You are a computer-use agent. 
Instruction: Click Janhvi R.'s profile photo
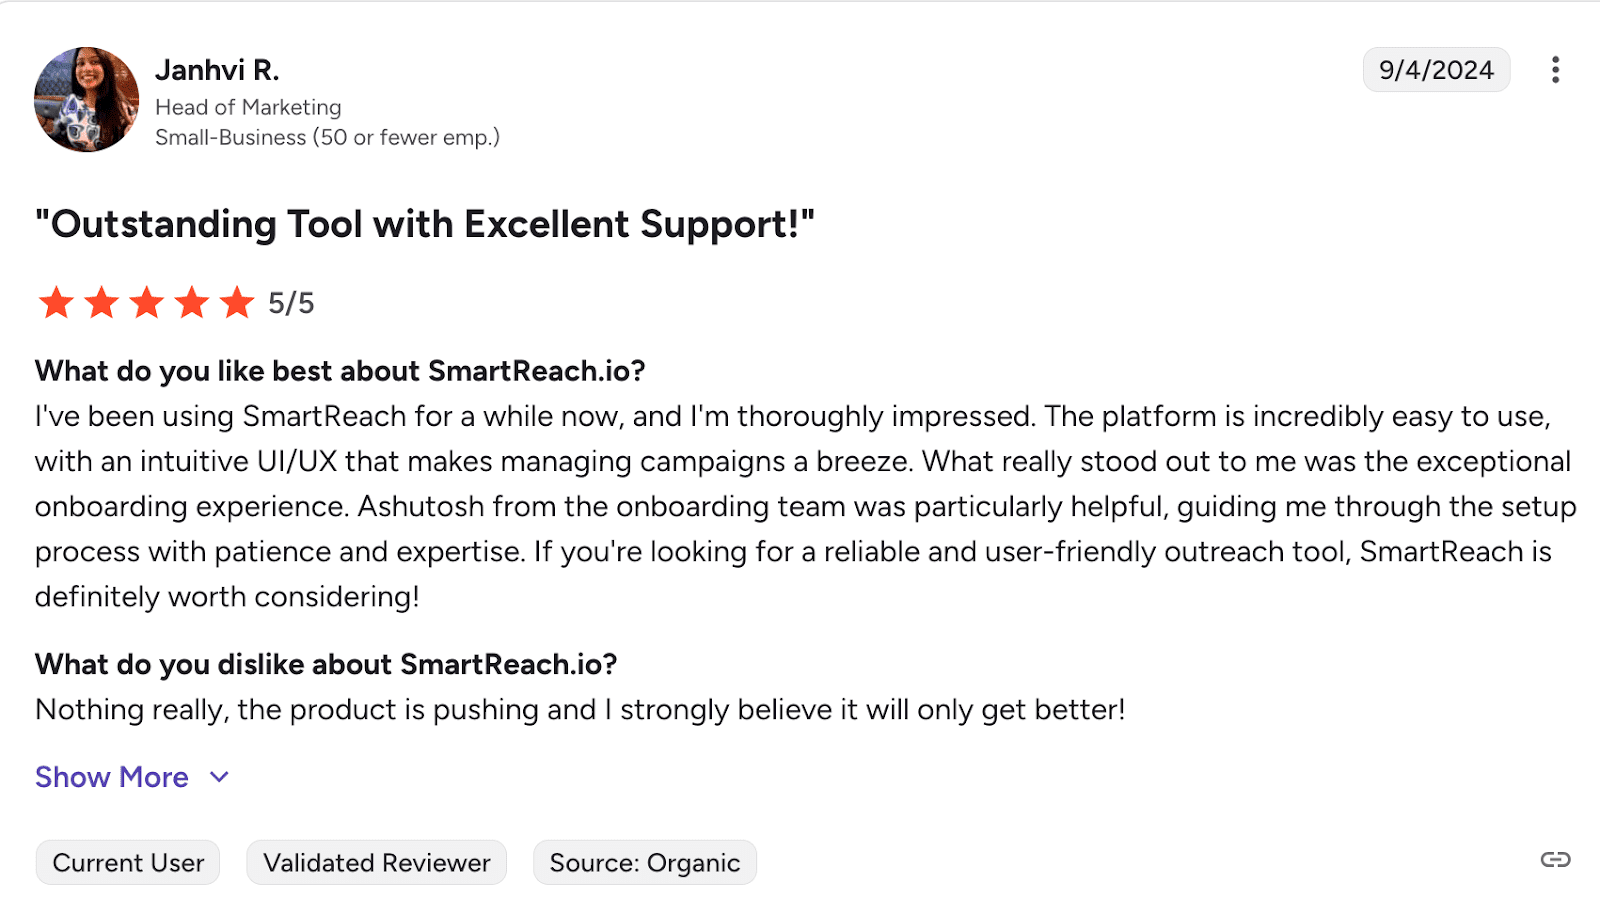(87, 99)
